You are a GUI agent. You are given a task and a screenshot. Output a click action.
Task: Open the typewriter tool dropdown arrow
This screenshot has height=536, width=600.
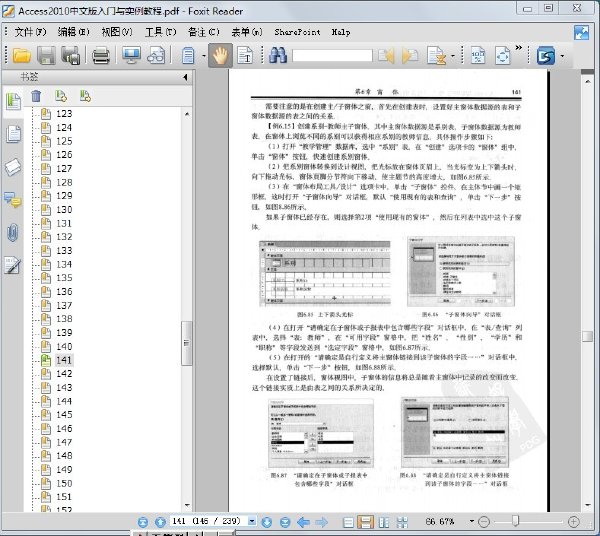point(453,56)
